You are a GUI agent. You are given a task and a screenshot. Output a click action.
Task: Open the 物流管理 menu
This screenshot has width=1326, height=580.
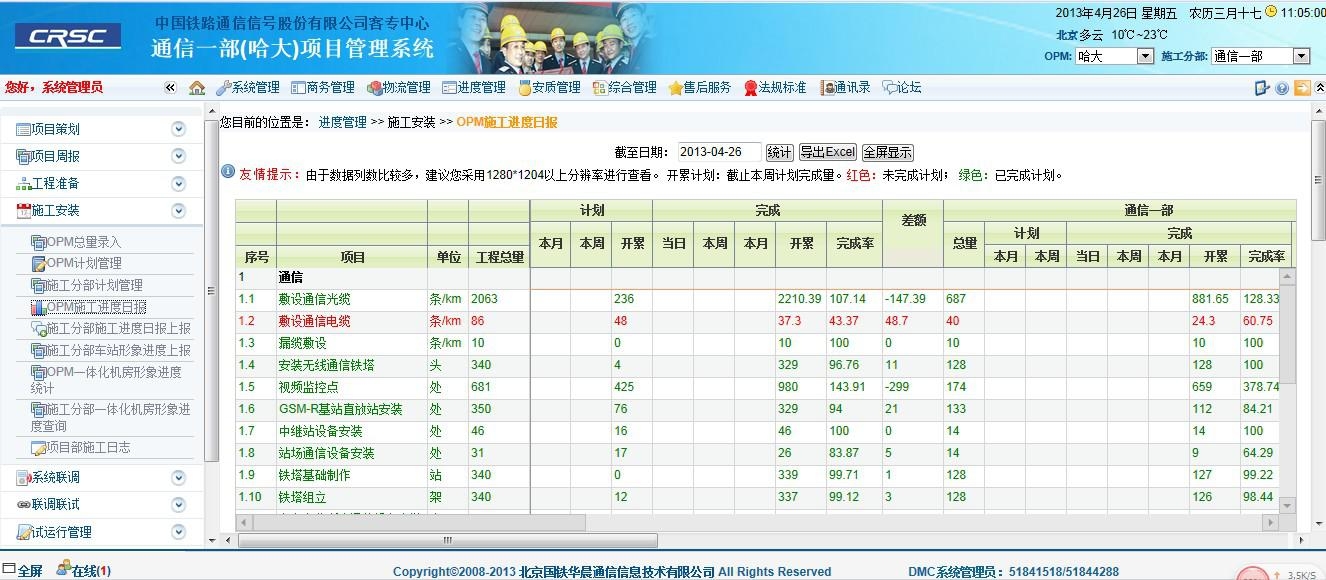pos(399,88)
